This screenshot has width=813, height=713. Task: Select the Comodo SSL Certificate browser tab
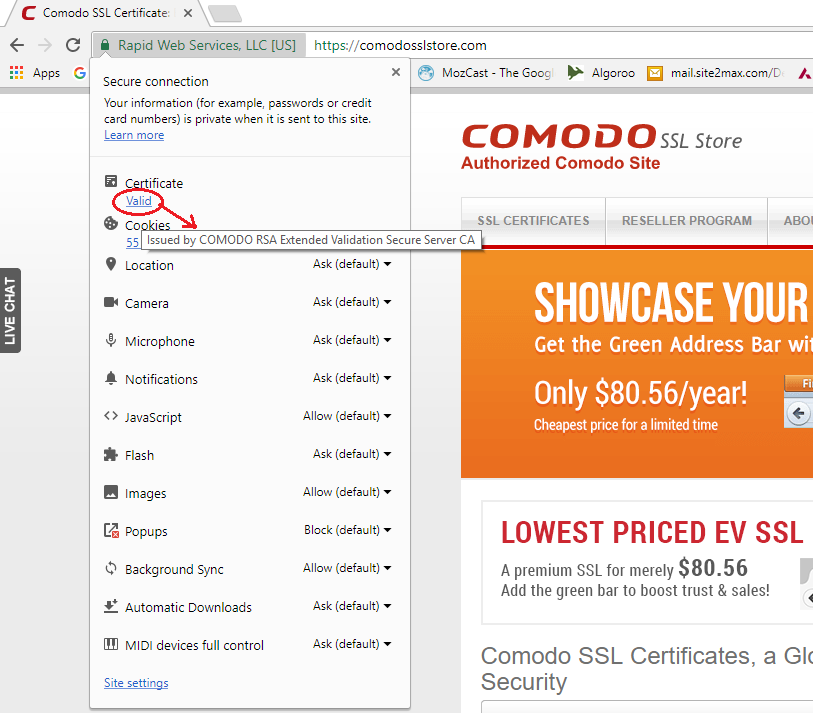[106, 13]
